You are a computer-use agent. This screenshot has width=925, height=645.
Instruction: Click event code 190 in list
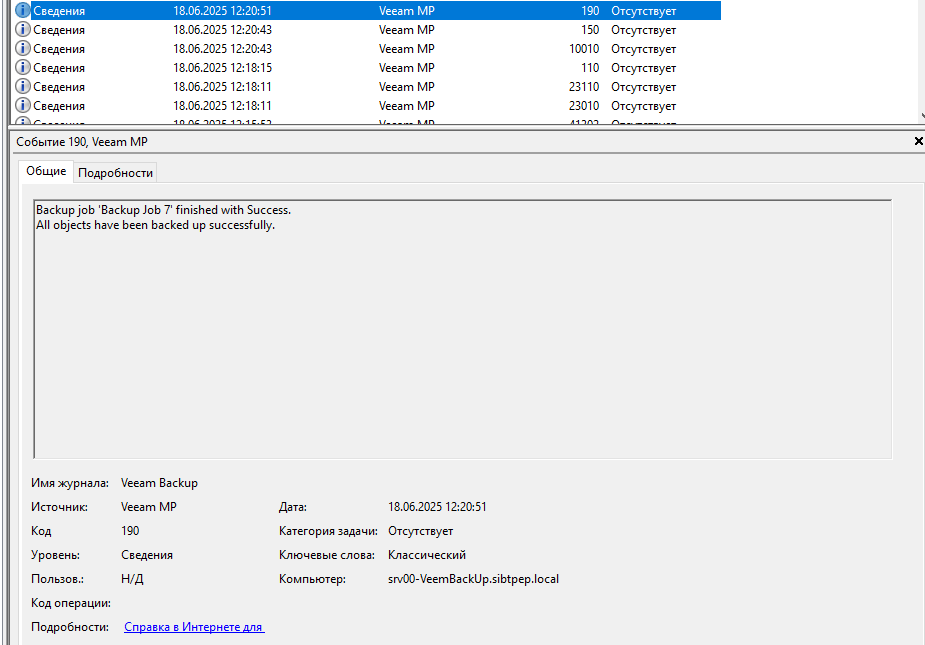point(590,11)
